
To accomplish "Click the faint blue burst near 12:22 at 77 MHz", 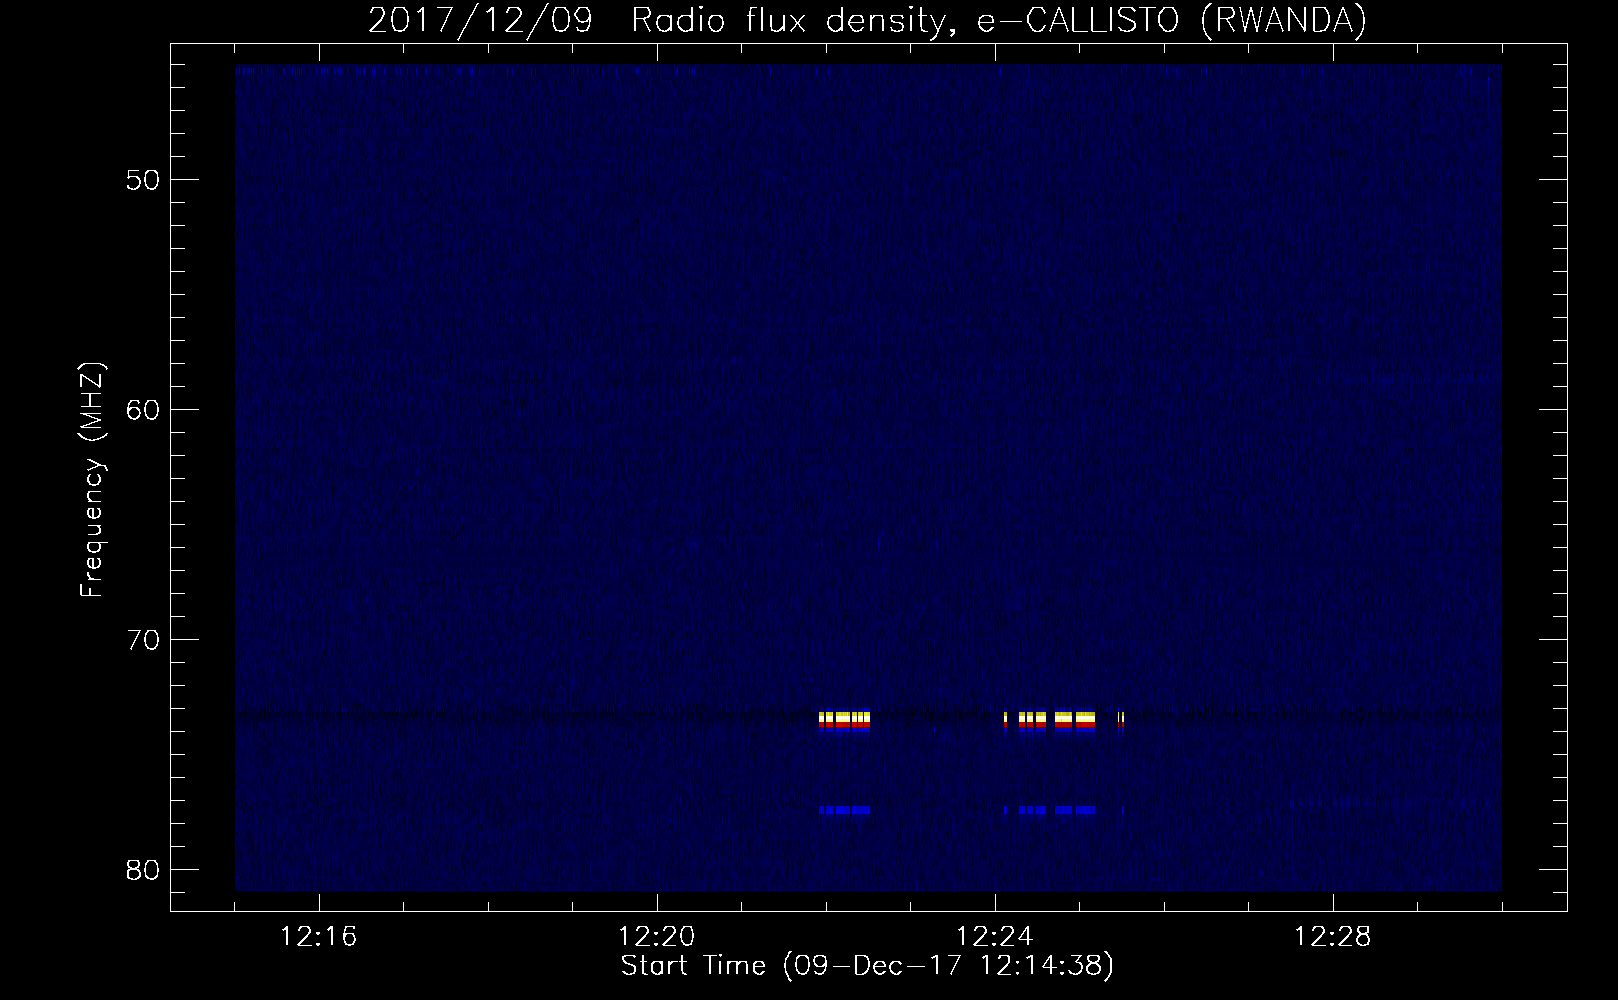I will 844,810.
